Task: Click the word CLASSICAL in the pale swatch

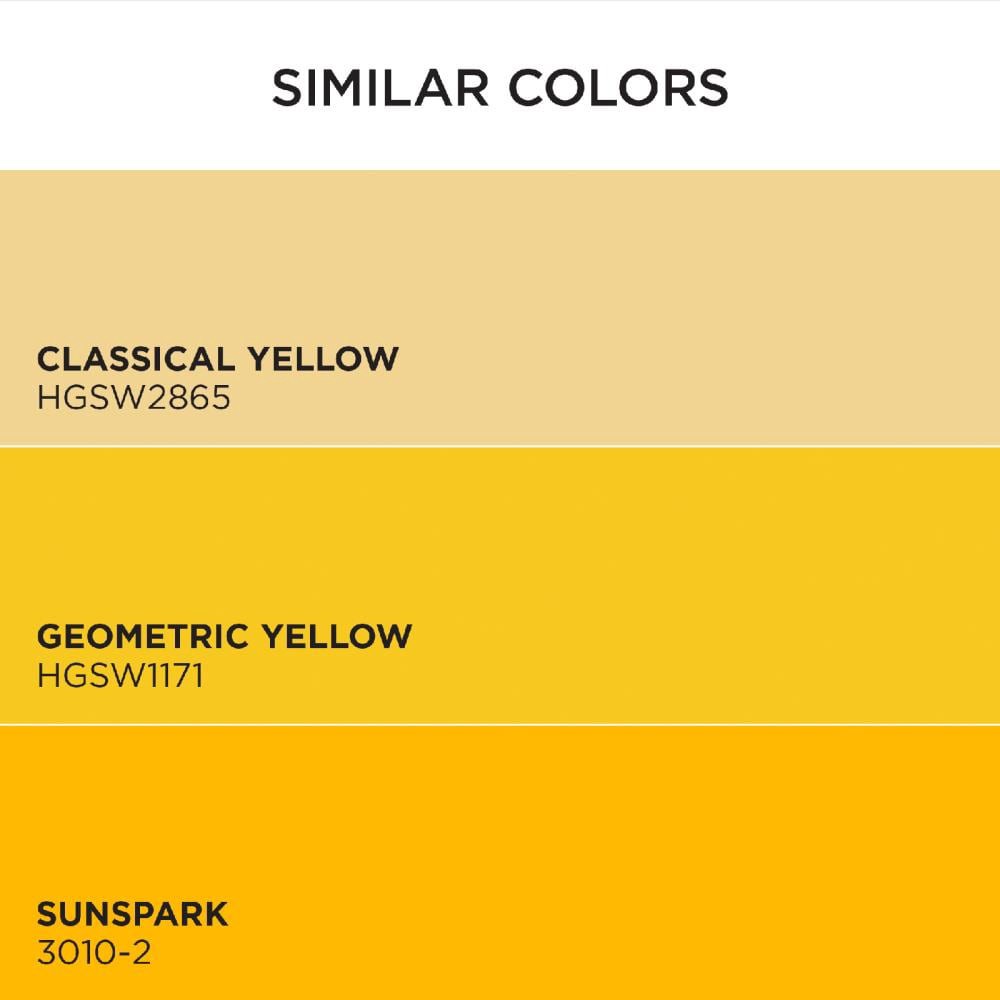Action: [x=136, y=359]
